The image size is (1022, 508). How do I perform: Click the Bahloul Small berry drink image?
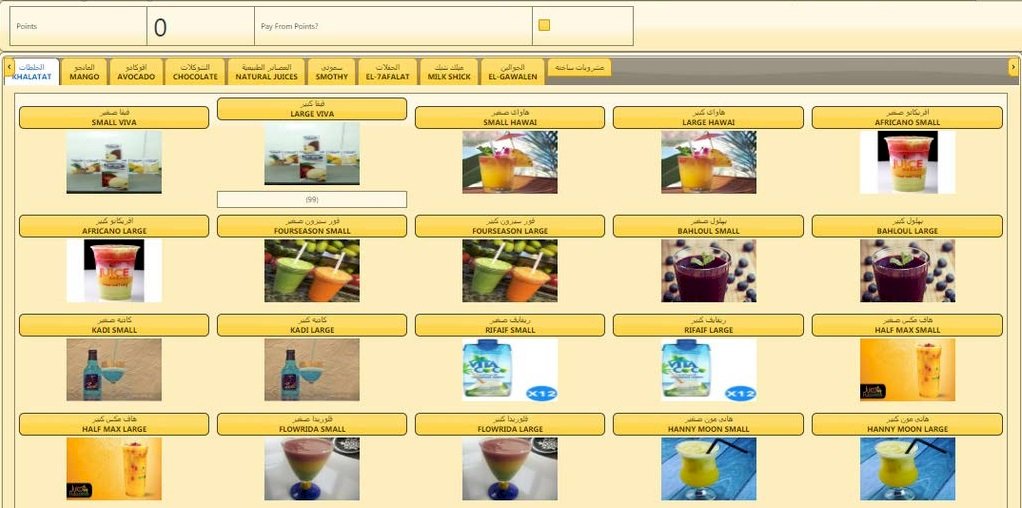(709, 271)
